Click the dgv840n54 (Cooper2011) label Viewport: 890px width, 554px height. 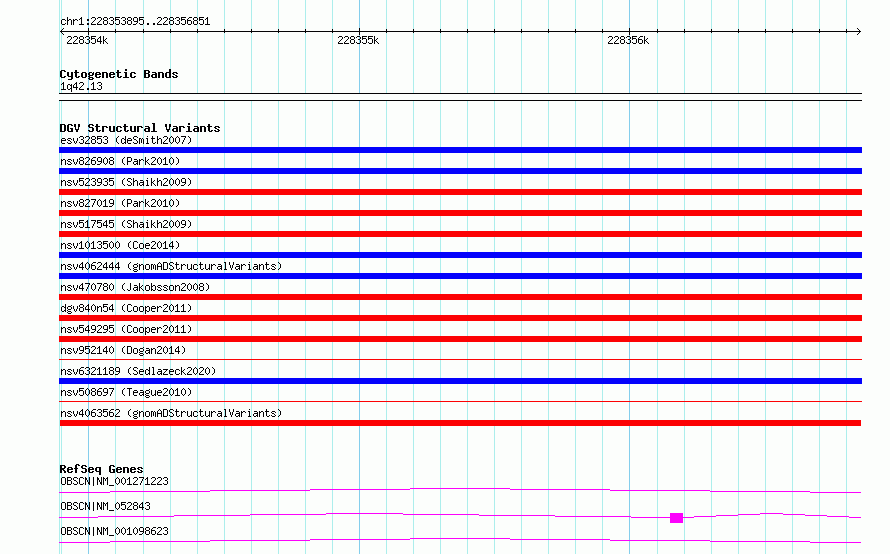tap(126, 308)
